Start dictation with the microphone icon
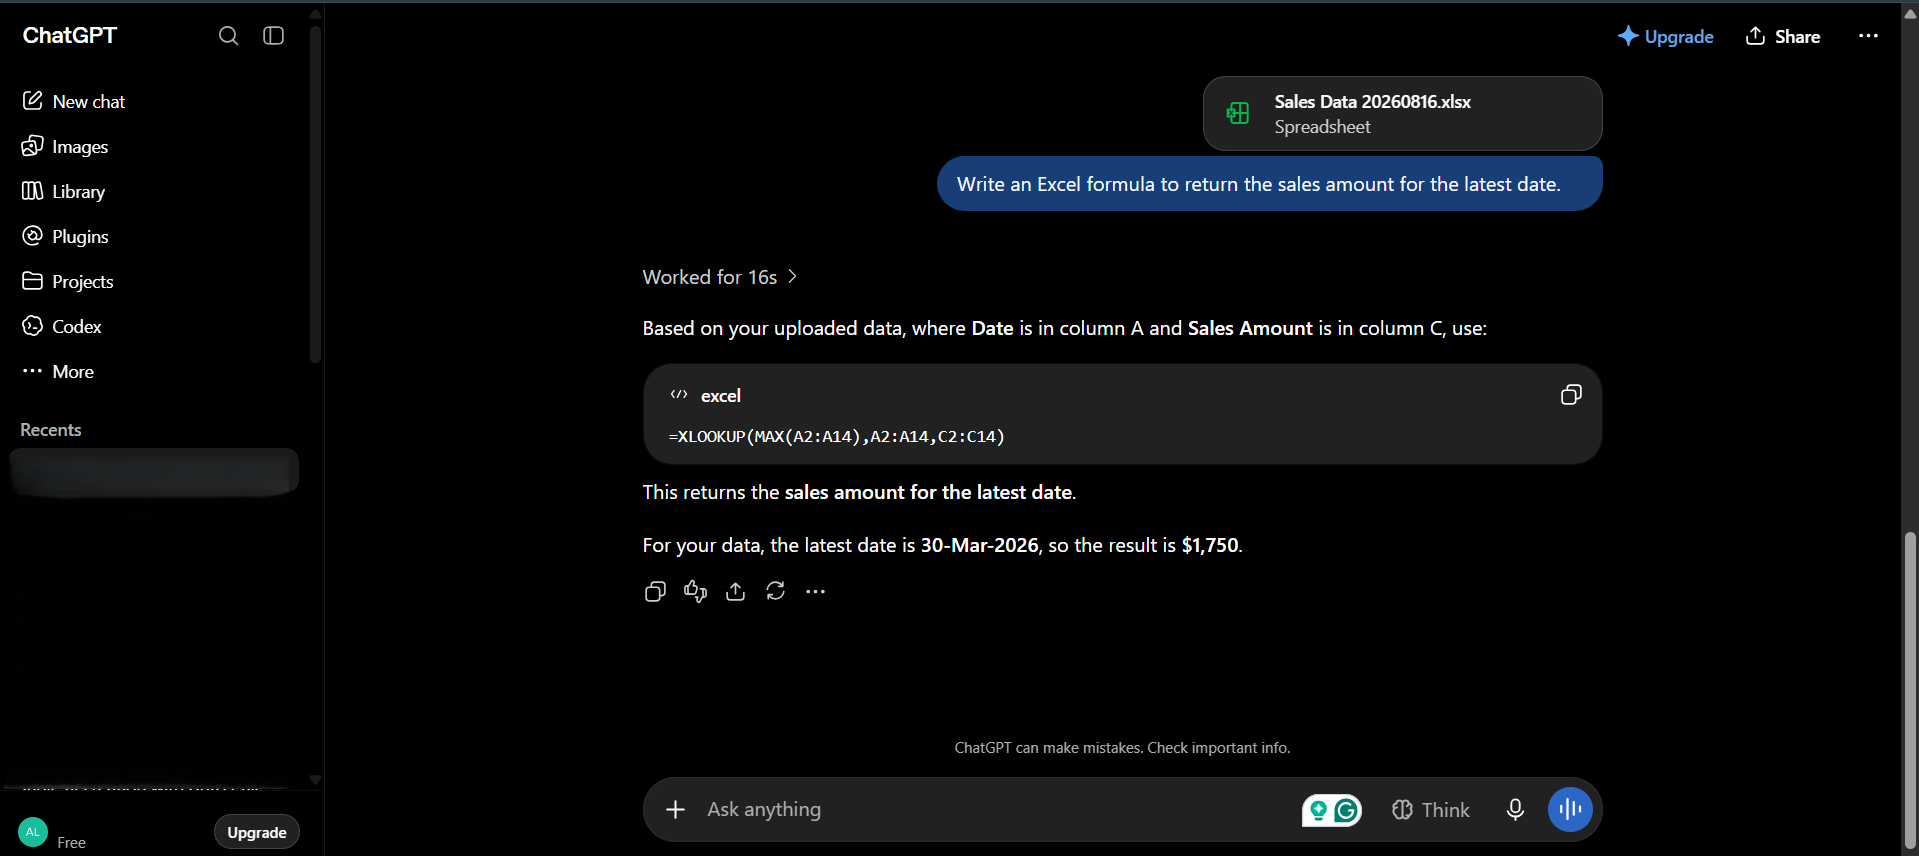This screenshot has height=856, width=1919. 1515,810
